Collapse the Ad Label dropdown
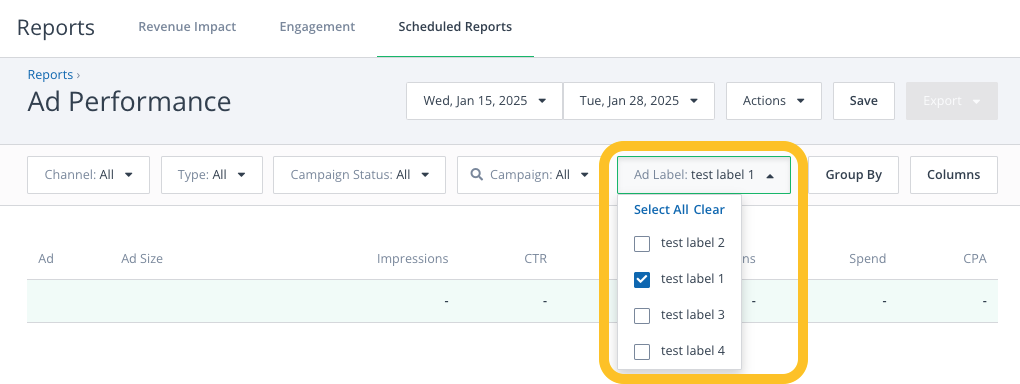This screenshot has width=1020, height=384. point(704,175)
